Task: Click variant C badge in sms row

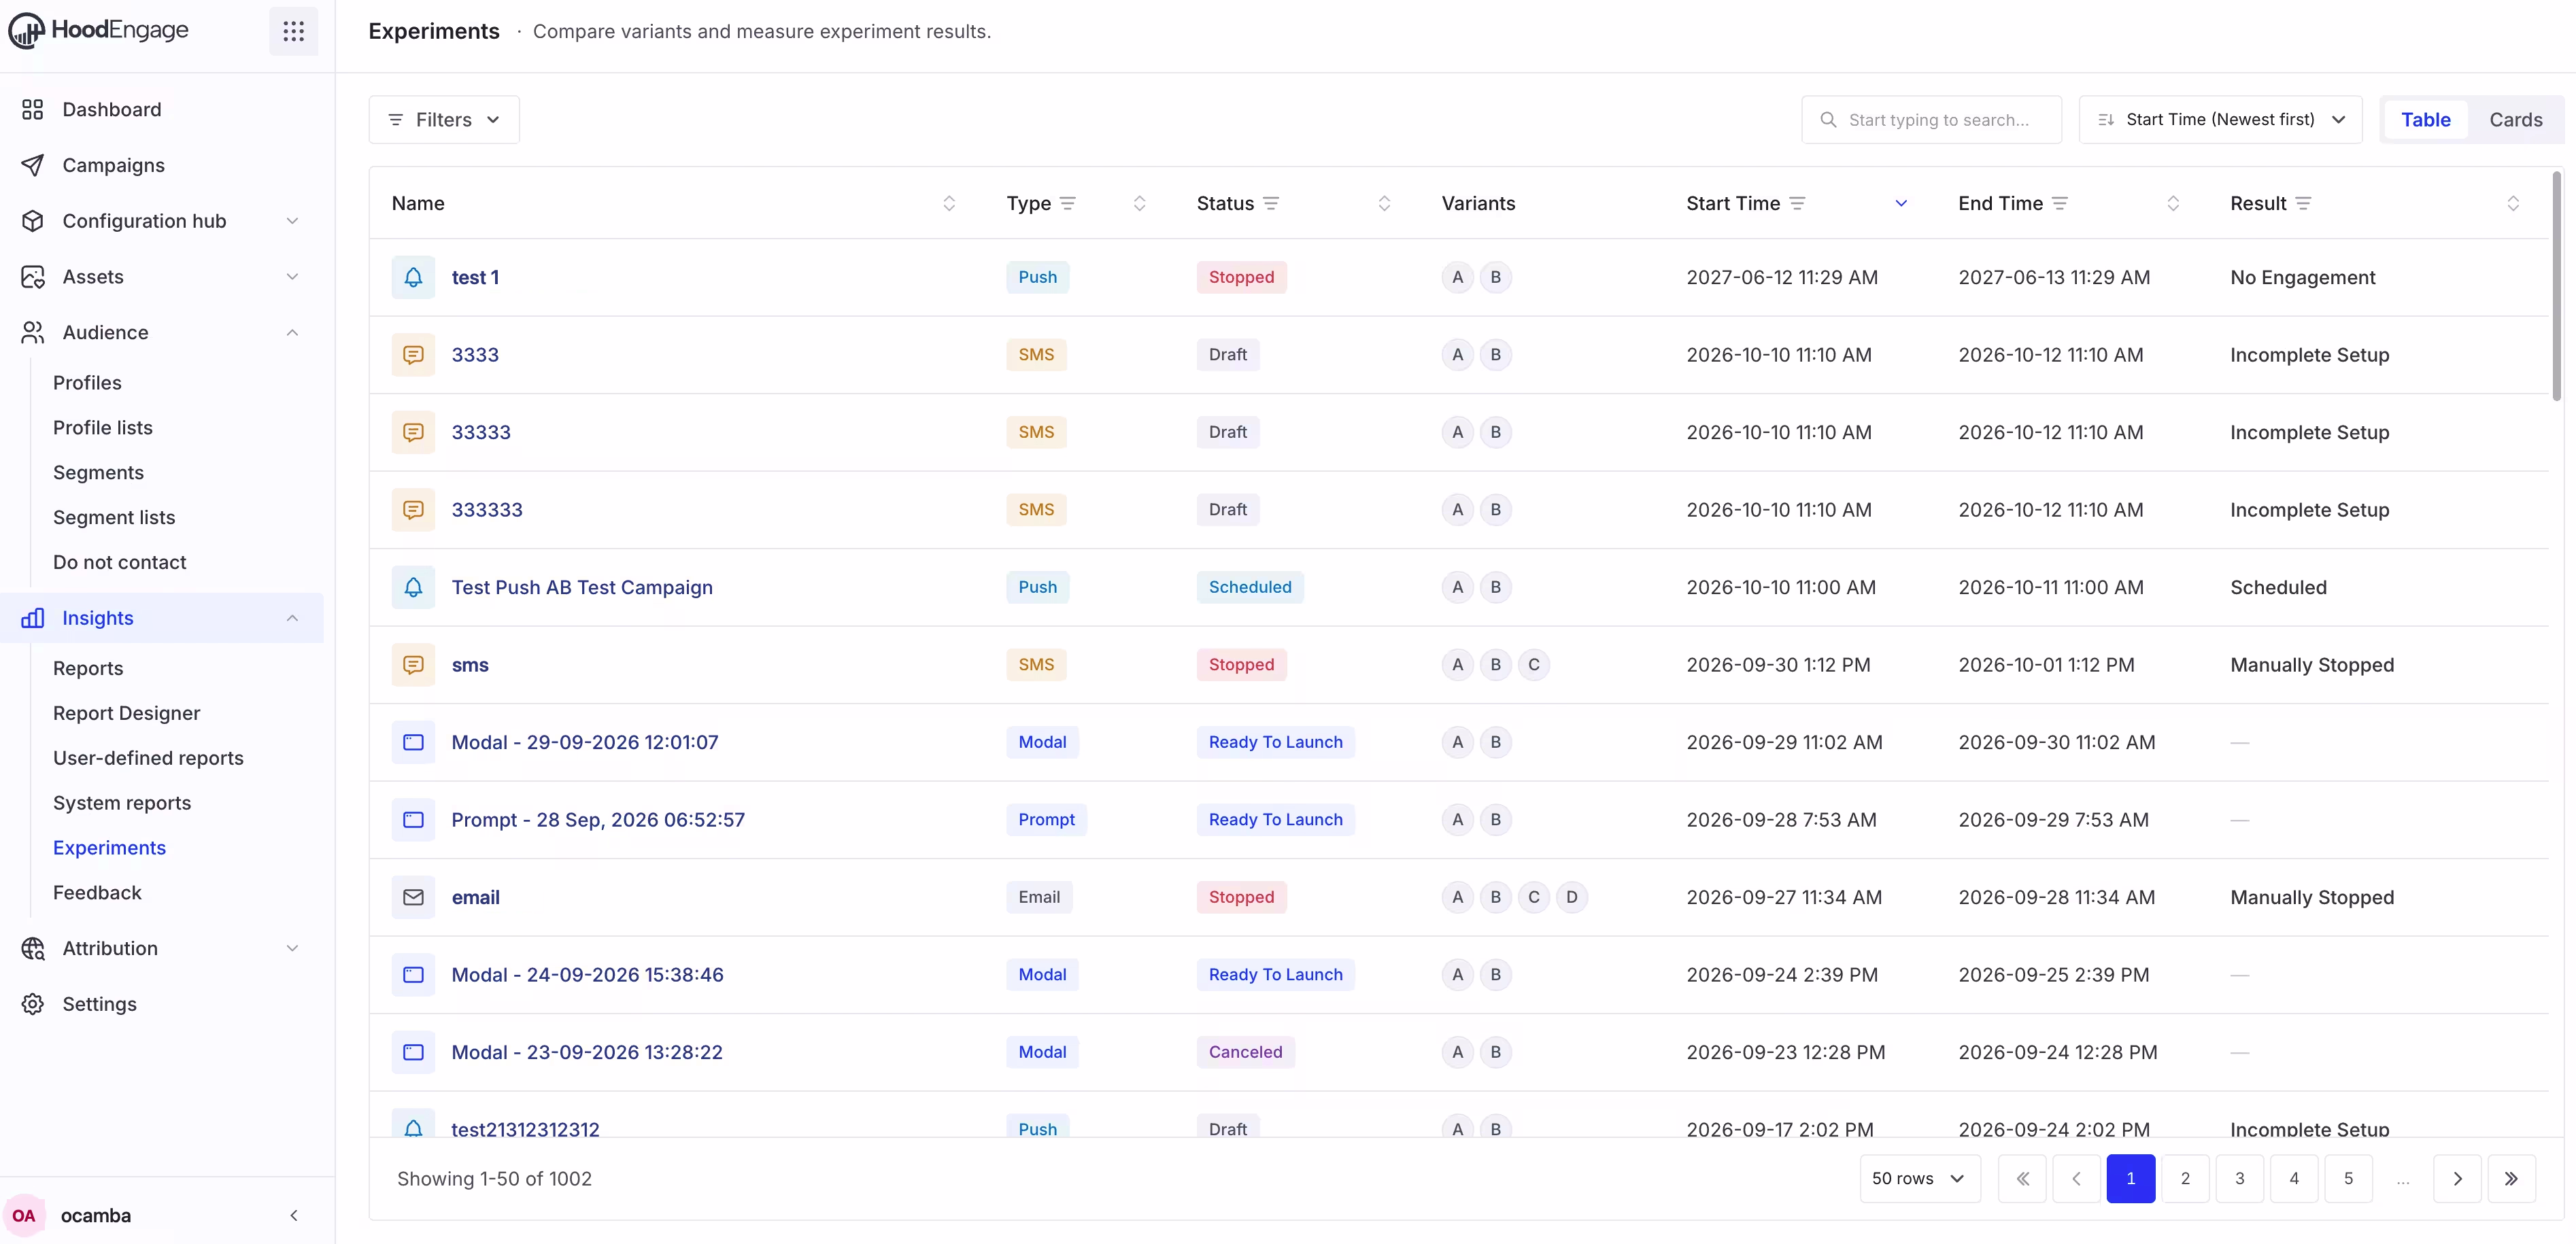Action: [1534, 665]
